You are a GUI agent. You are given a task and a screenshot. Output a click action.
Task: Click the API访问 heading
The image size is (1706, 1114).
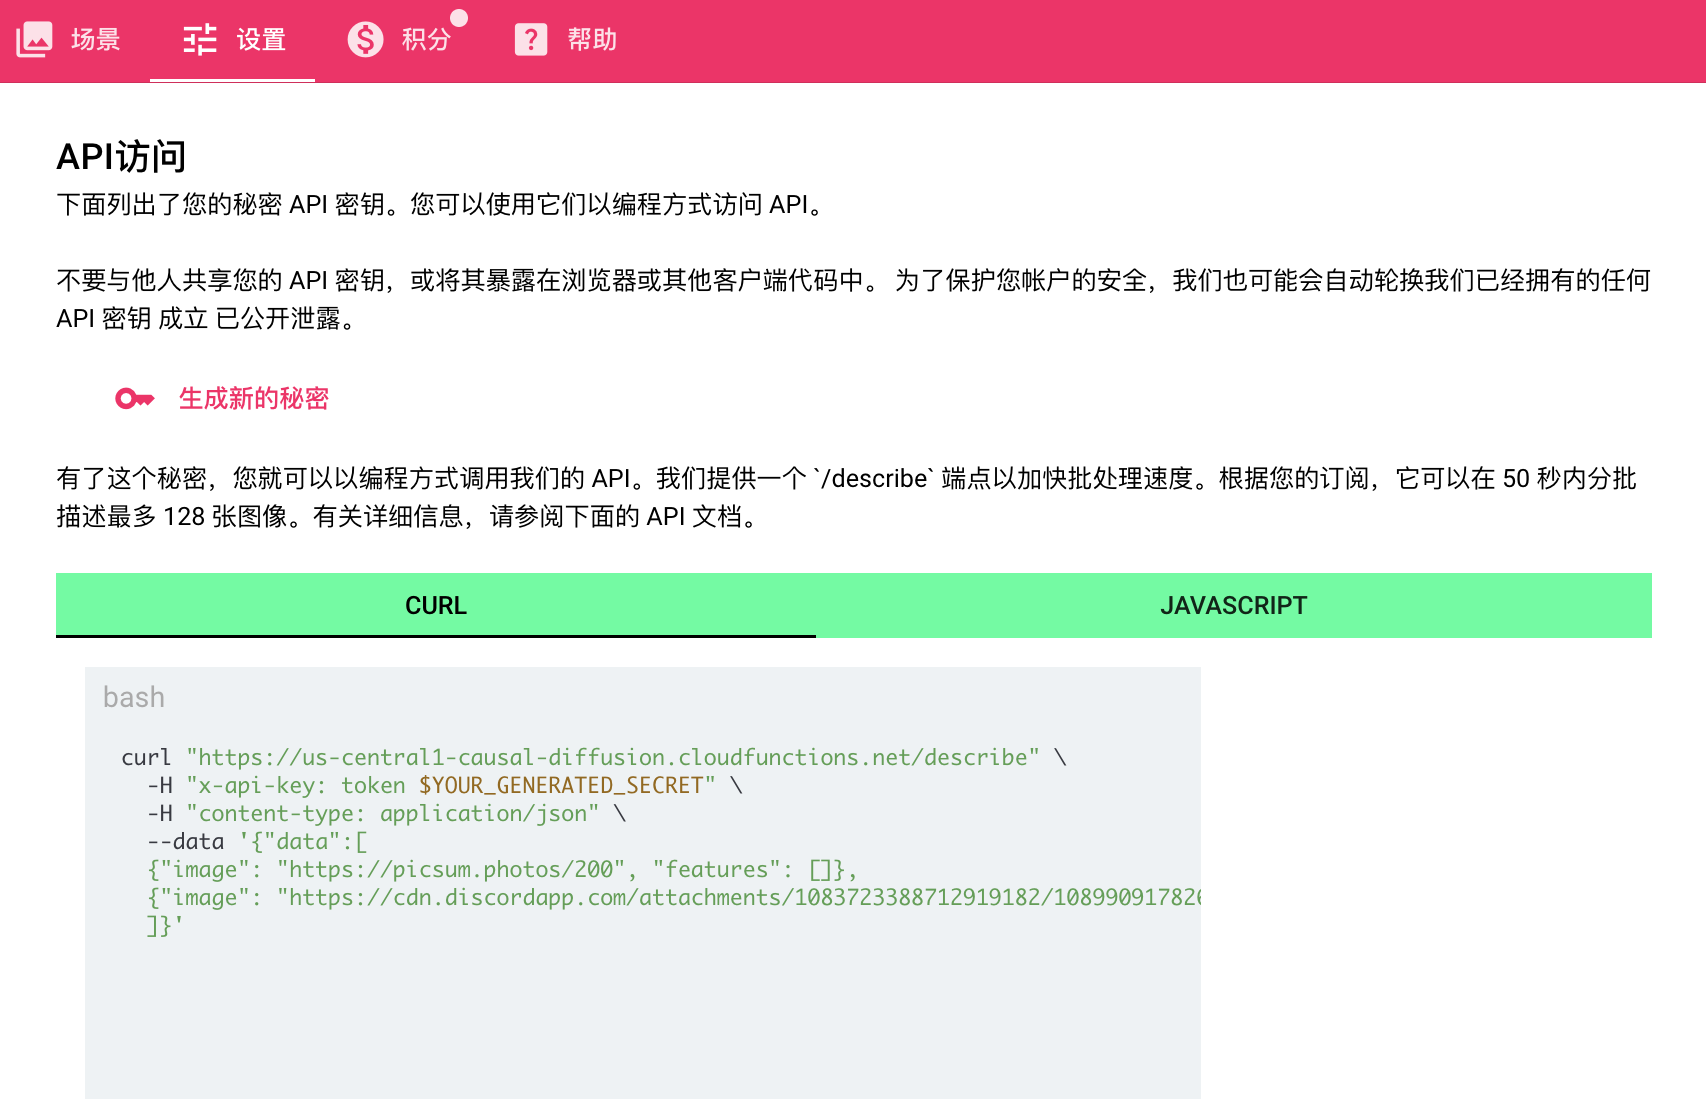coord(122,157)
